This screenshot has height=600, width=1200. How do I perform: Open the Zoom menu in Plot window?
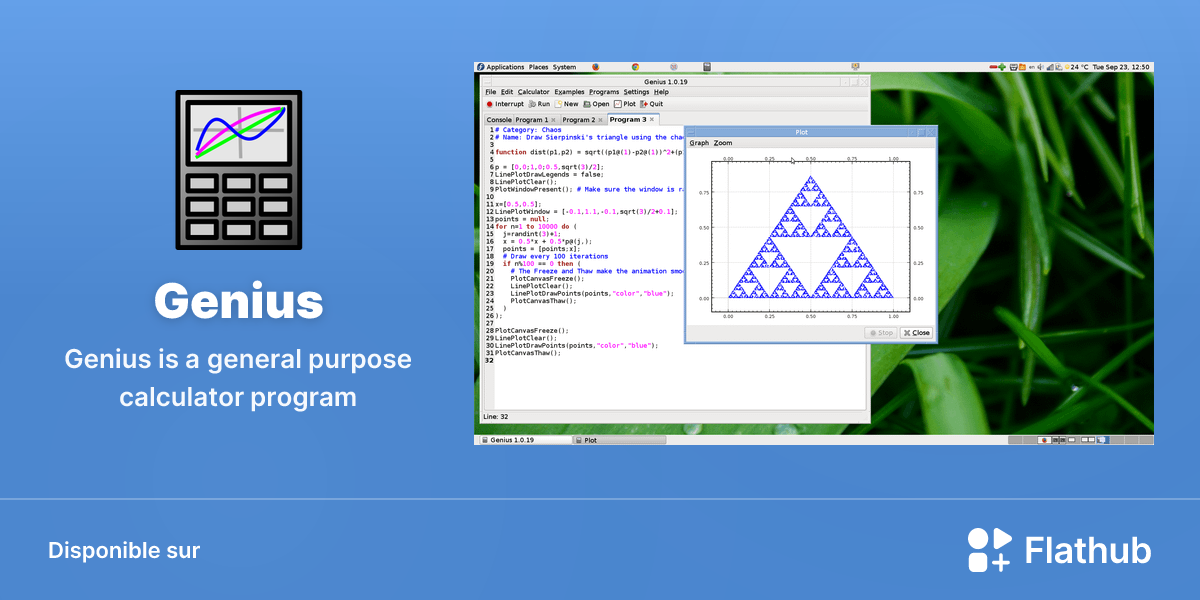(723, 143)
